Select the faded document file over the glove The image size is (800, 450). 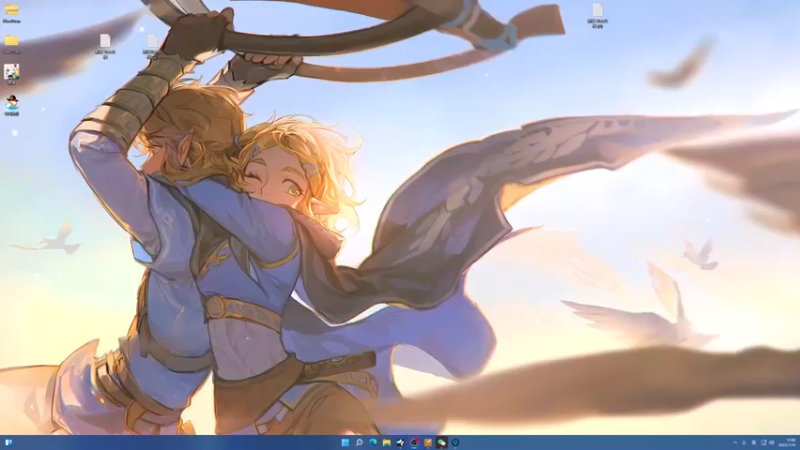pos(151,46)
